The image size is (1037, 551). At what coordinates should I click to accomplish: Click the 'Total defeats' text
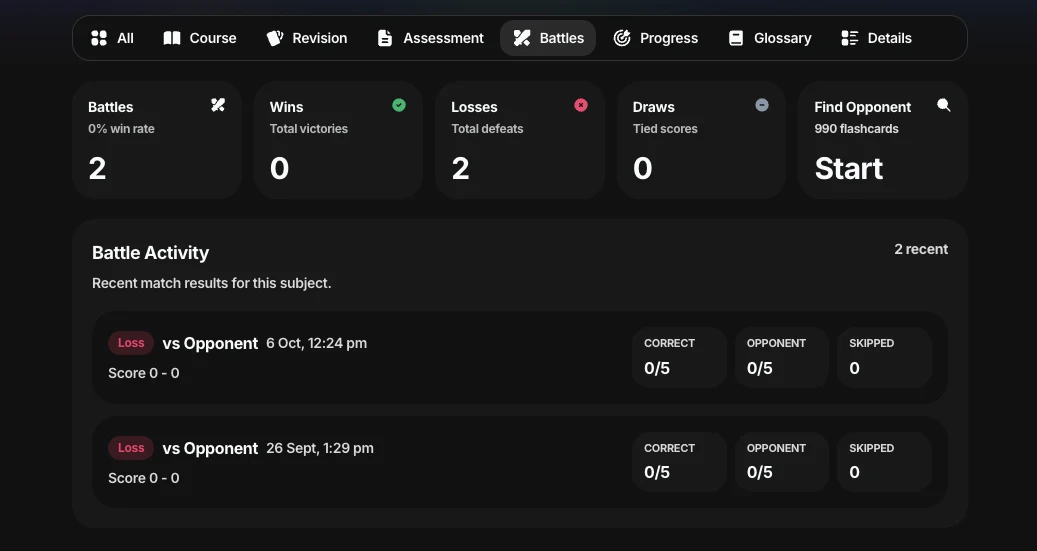tap(487, 129)
